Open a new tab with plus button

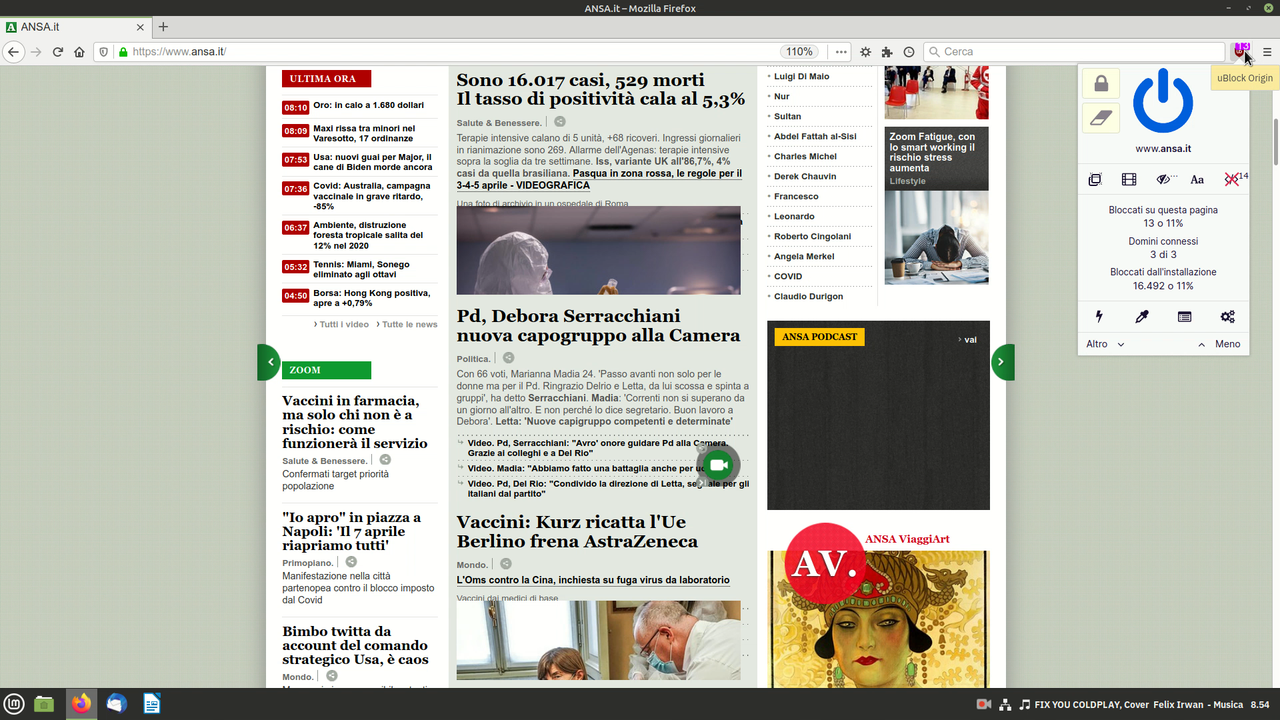(x=163, y=27)
